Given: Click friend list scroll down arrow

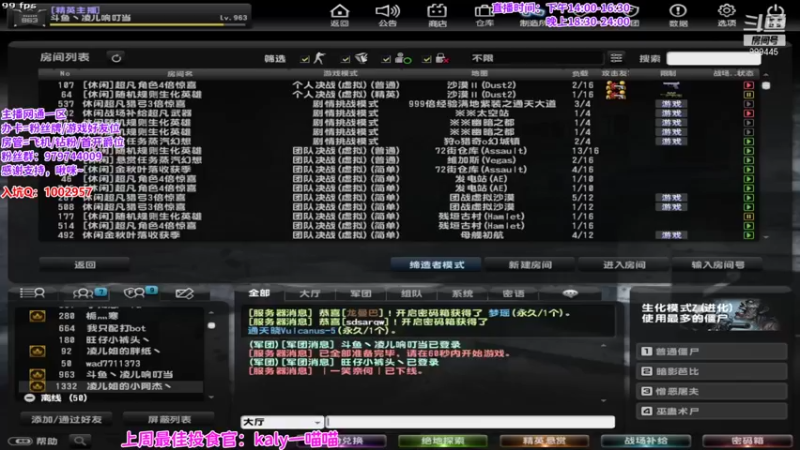Looking at the screenshot, I should 211,397.
